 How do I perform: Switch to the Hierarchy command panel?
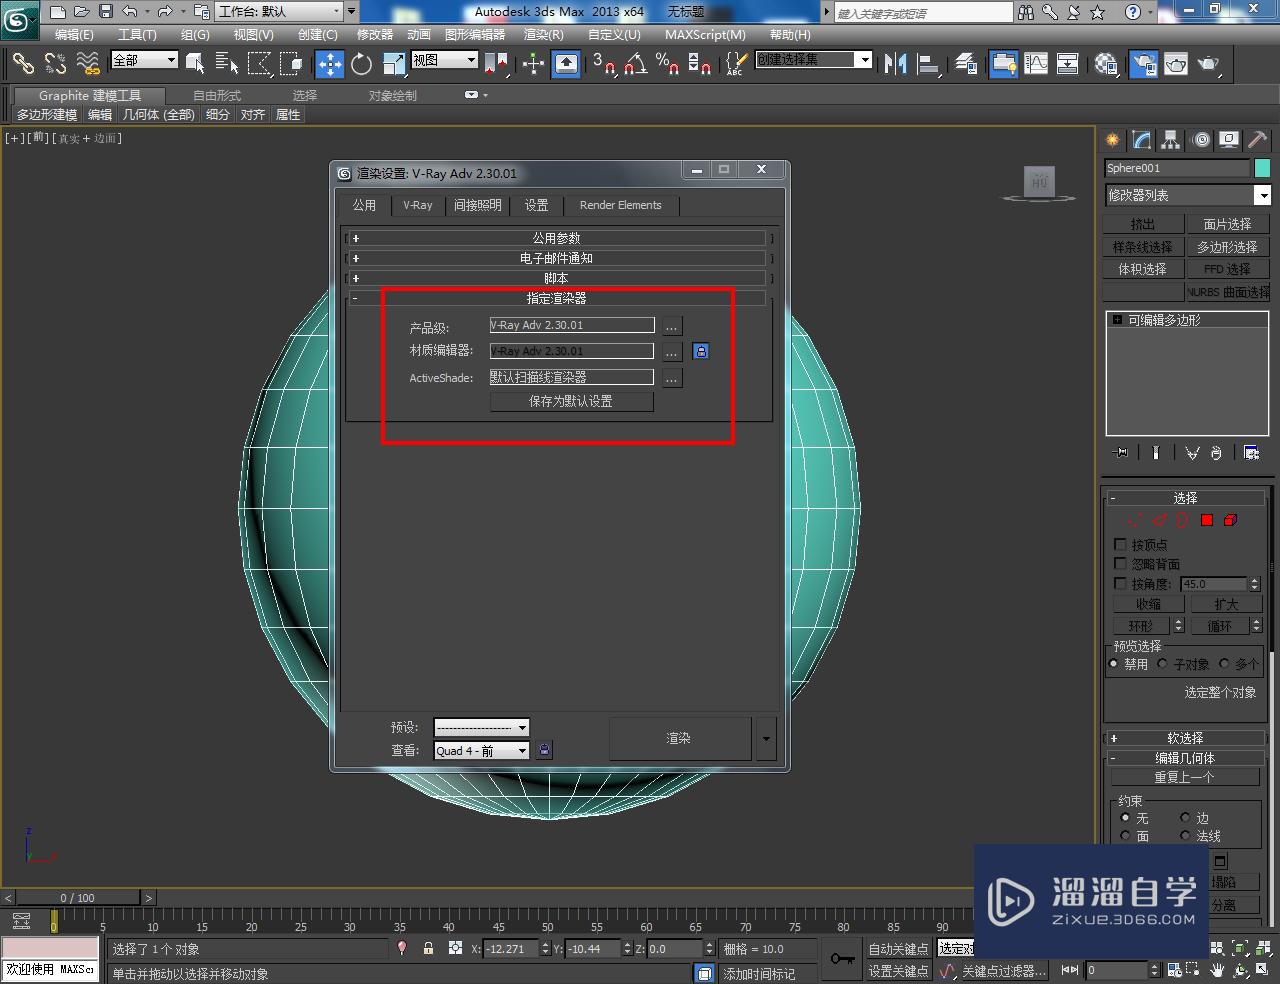(1171, 140)
